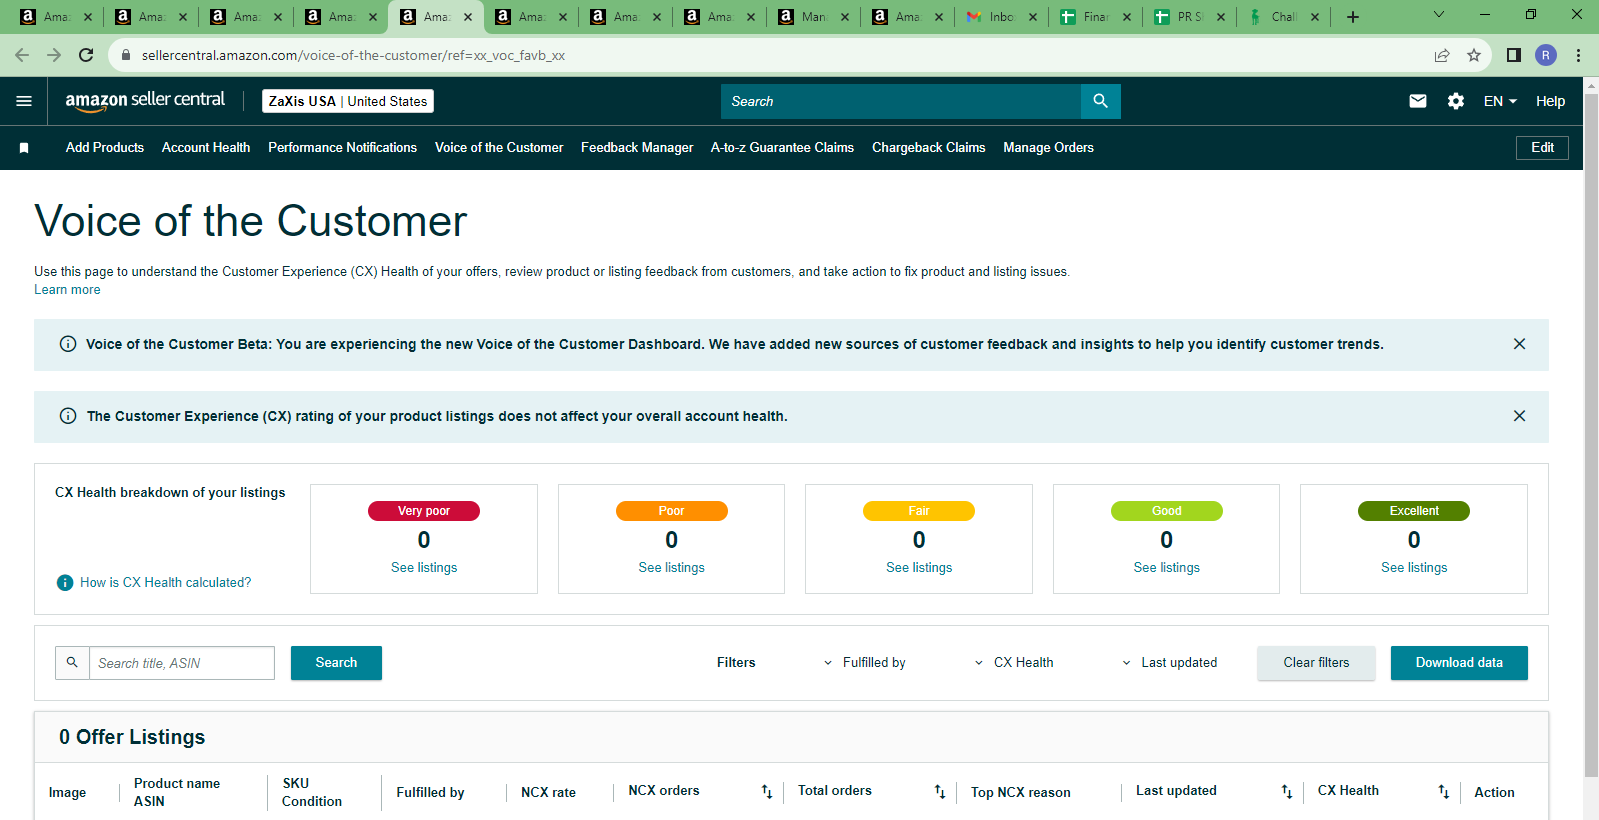Screen dimensions: 1599x820
Task: Go back using the browser back arrow
Action: pyautogui.click(x=22, y=55)
